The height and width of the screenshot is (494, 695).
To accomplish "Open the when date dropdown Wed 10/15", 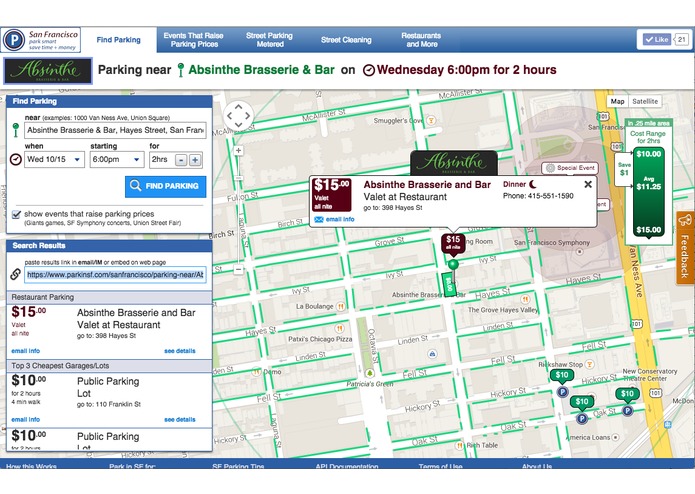I will [x=54, y=159].
